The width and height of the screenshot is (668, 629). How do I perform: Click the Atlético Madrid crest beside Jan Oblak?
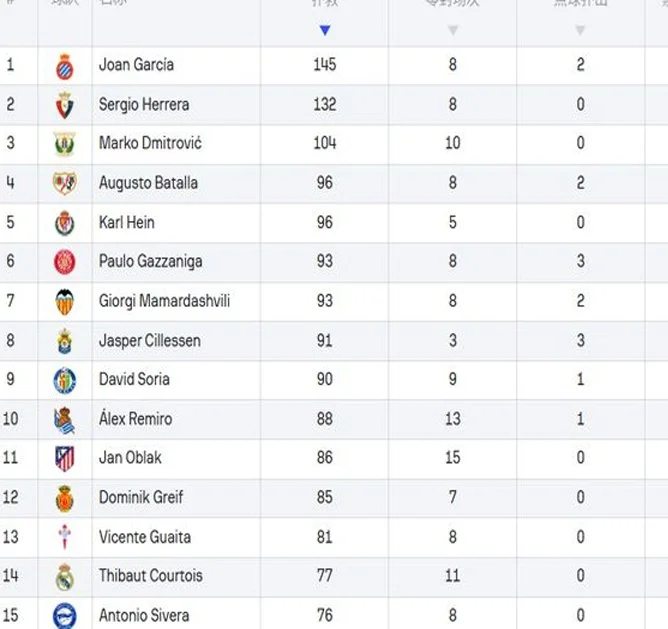(65, 459)
